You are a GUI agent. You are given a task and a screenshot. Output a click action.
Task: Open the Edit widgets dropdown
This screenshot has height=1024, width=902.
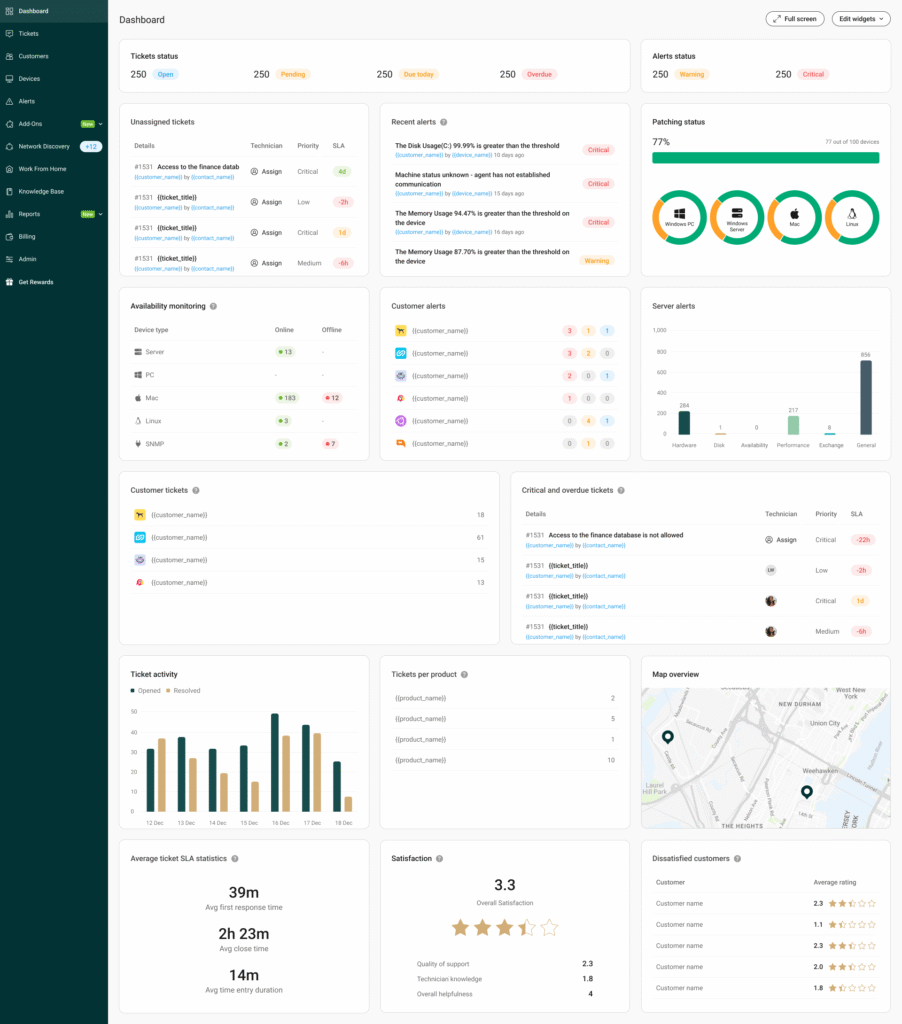pyautogui.click(x=859, y=18)
